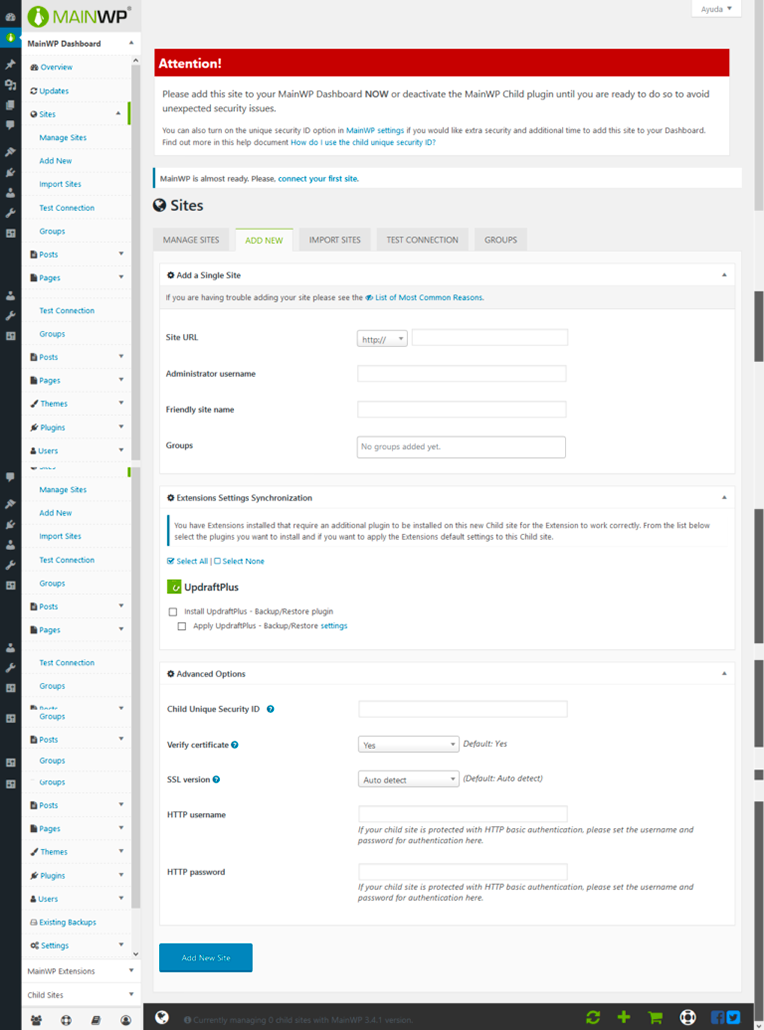
Task: Open the TEST CONNECTION tab
Action: pyautogui.click(x=422, y=240)
